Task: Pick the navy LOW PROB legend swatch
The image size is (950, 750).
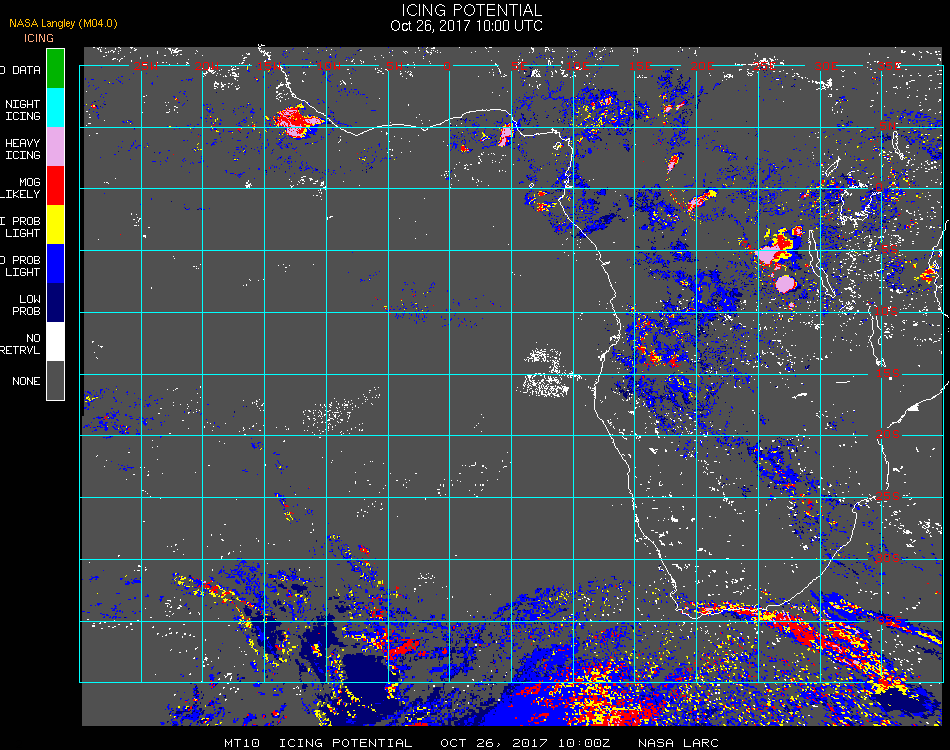Action: 55,302
